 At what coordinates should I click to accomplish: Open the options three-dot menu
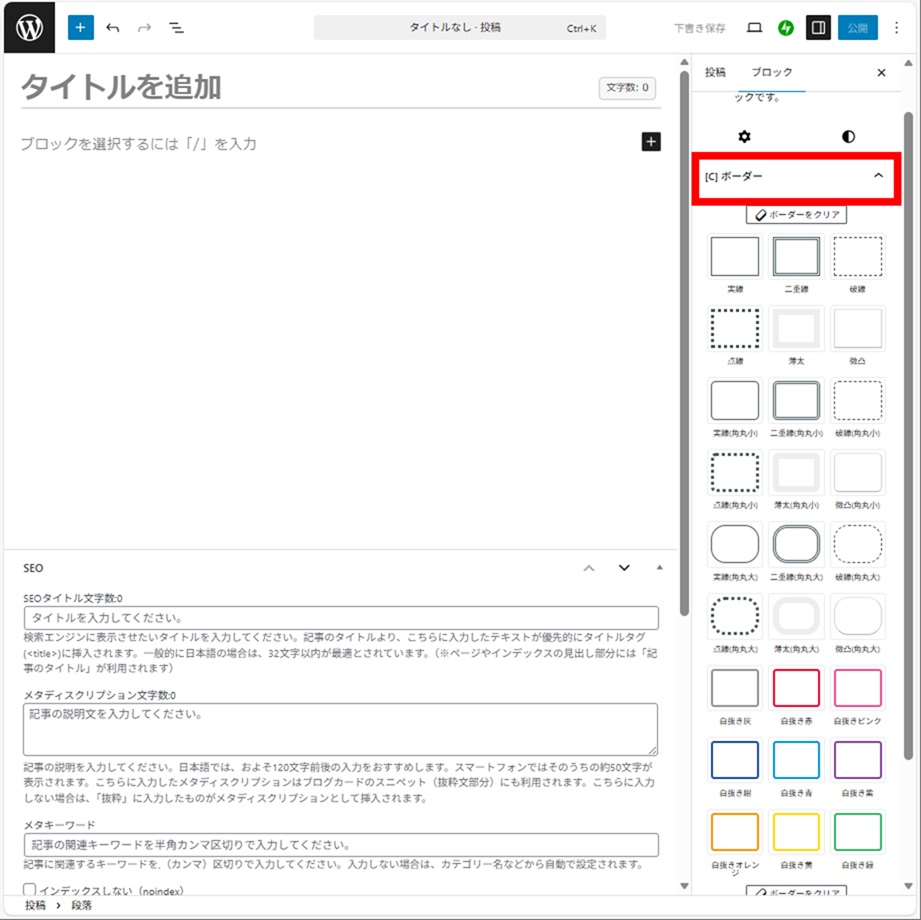click(x=896, y=28)
